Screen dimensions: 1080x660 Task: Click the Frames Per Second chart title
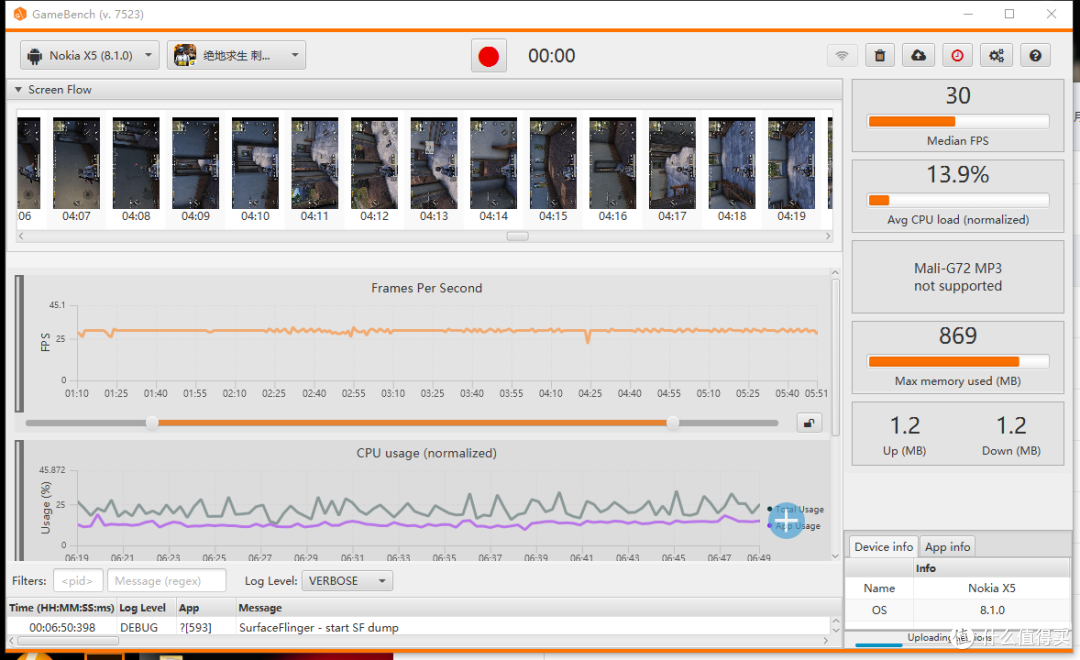point(426,288)
